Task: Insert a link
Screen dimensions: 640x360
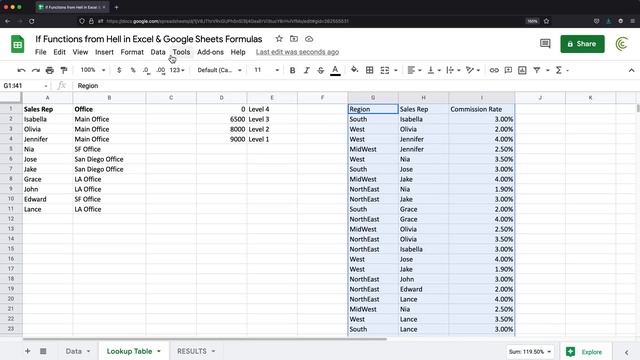Action: pyautogui.click(x=494, y=70)
